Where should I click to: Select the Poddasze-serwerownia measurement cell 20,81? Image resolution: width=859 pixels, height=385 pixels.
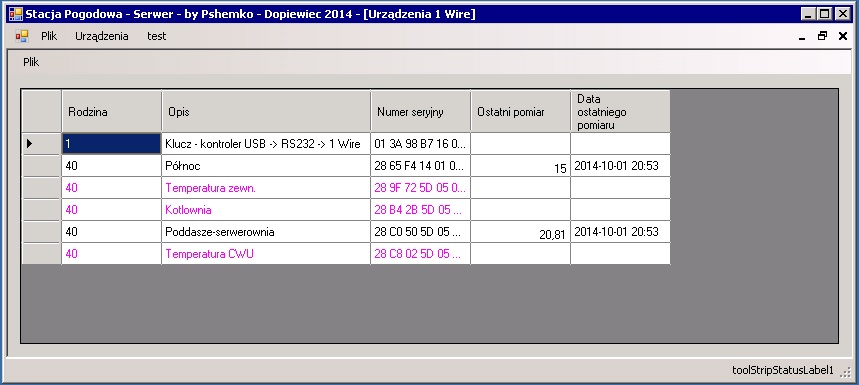520,232
